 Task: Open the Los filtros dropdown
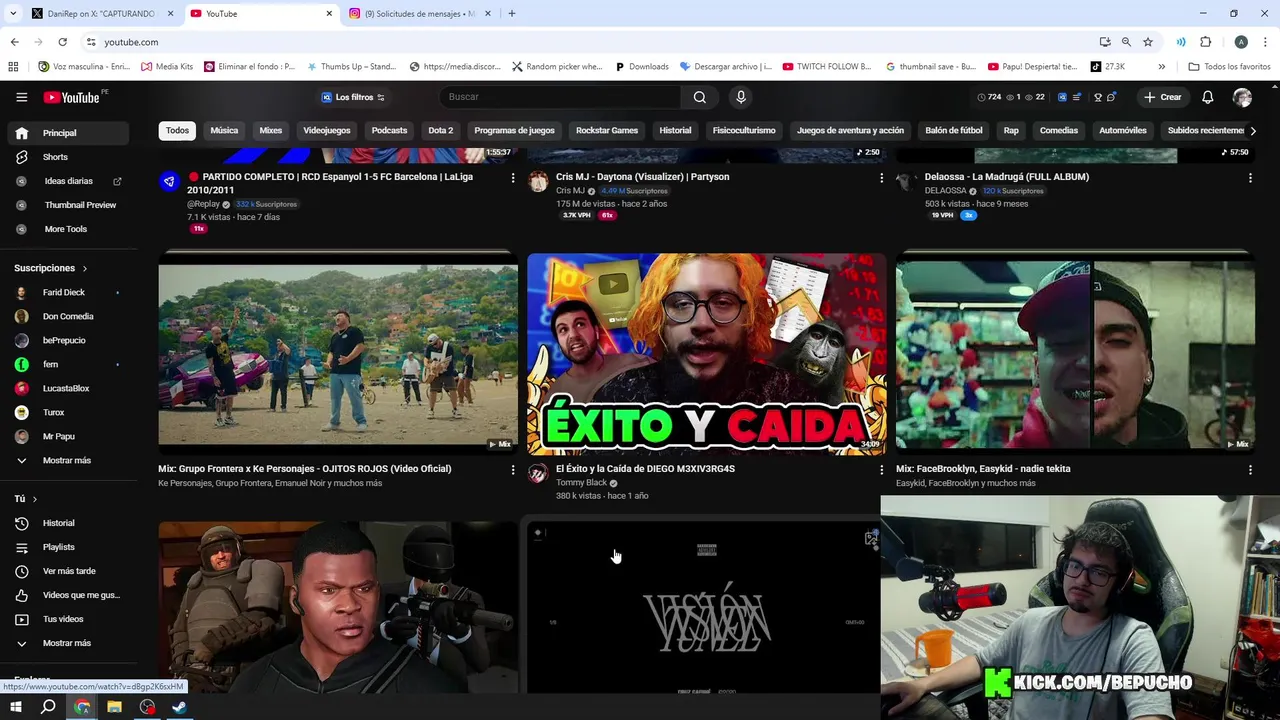pos(354,97)
